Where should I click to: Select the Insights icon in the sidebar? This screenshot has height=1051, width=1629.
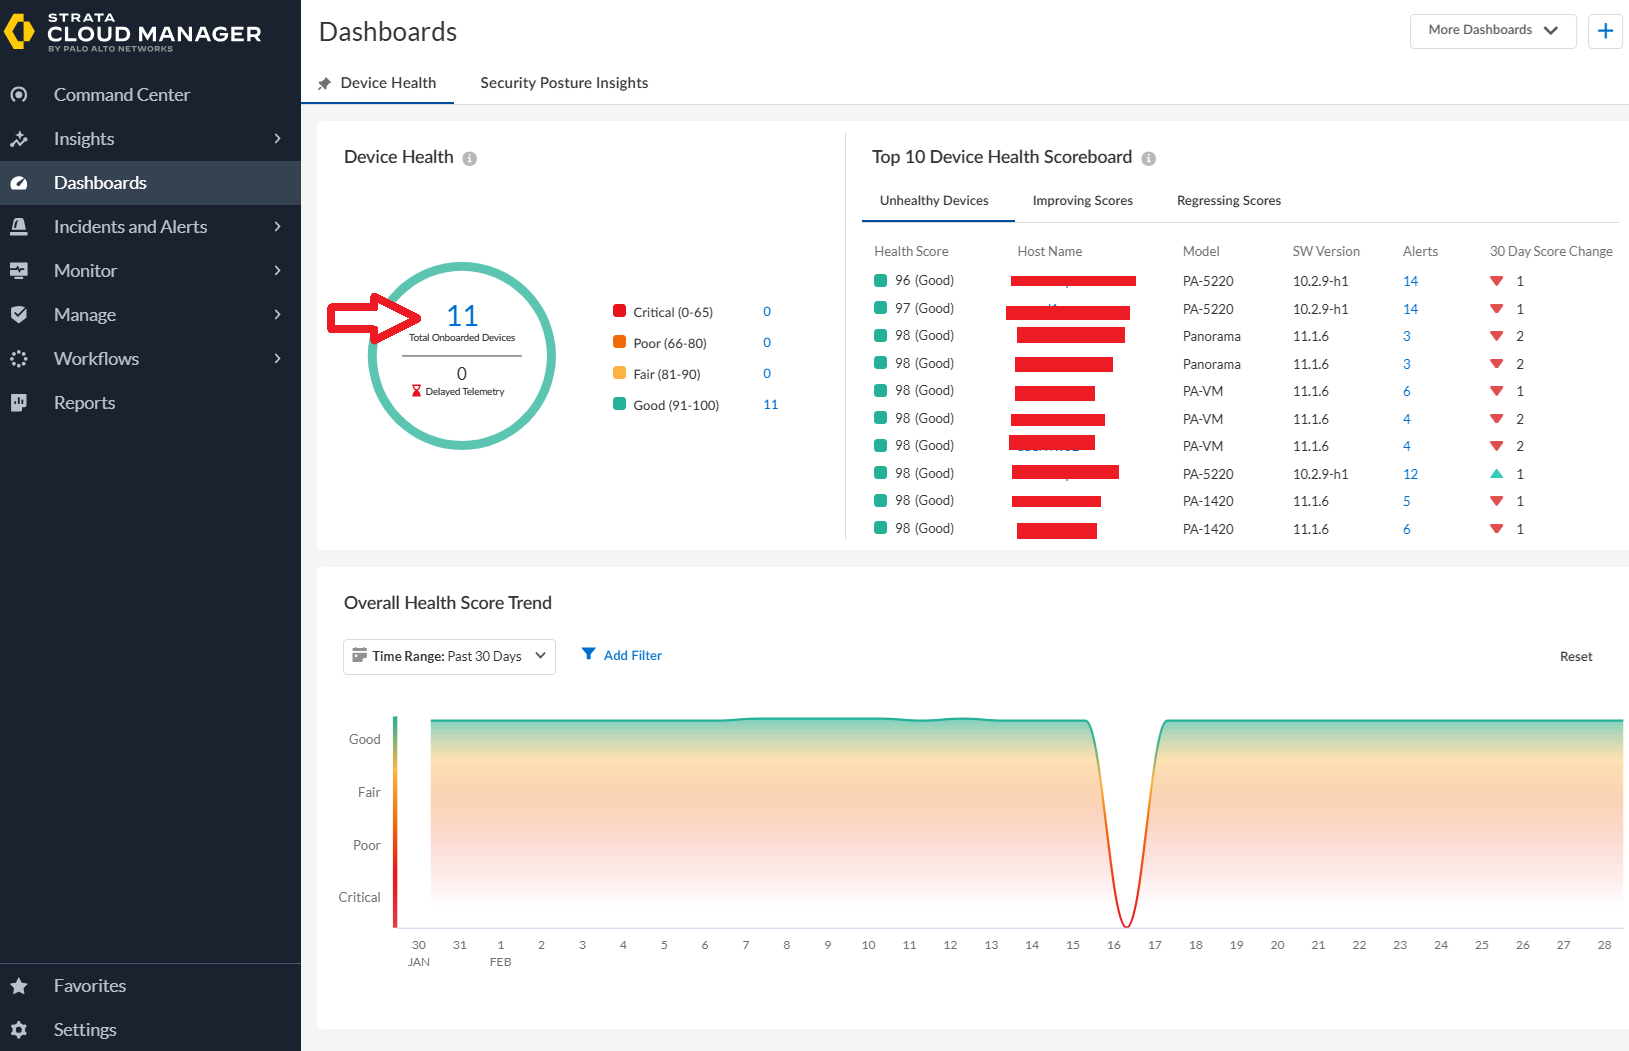click(x=20, y=138)
